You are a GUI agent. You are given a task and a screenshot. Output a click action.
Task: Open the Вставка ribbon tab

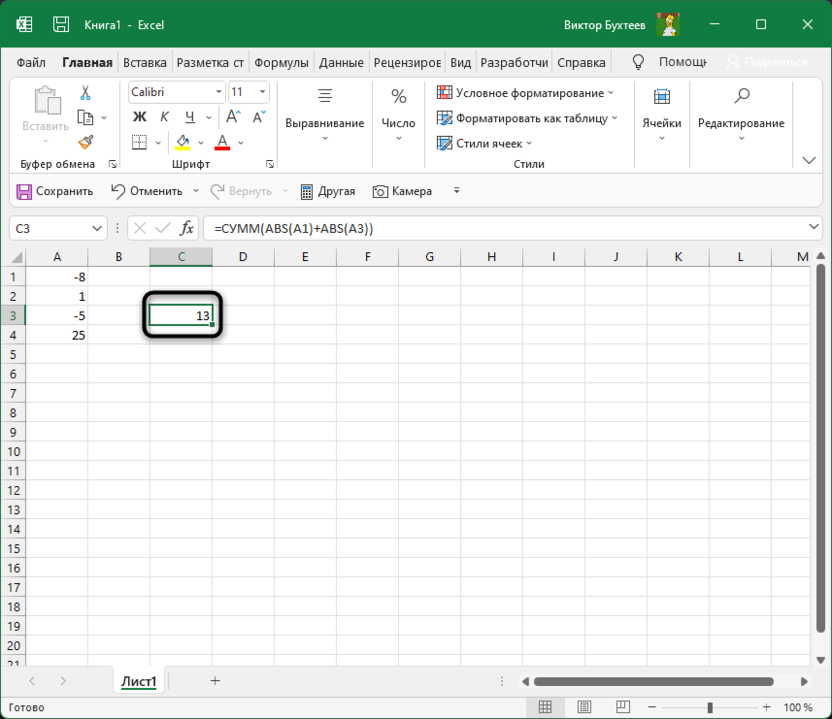point(145,62)
